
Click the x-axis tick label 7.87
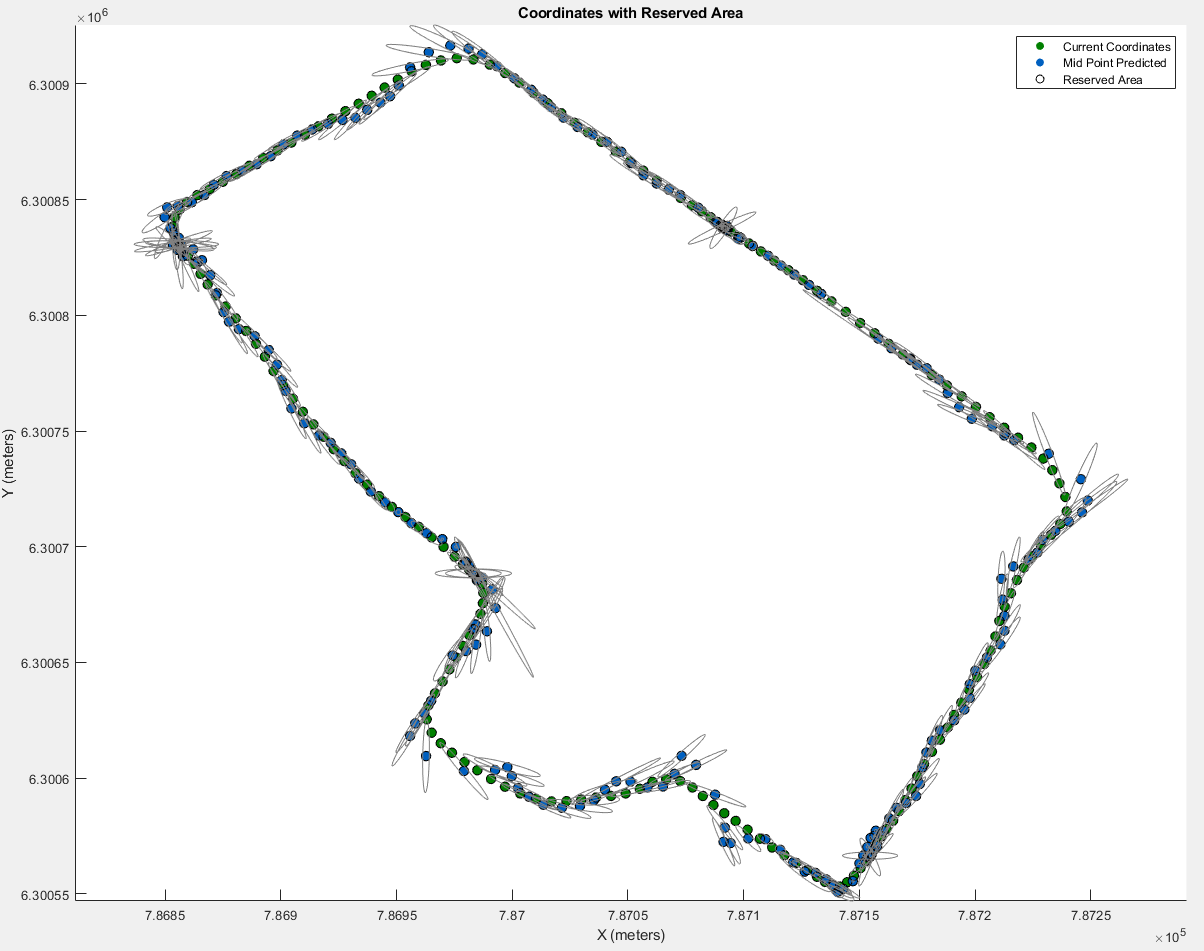click(x=512, y=913)
